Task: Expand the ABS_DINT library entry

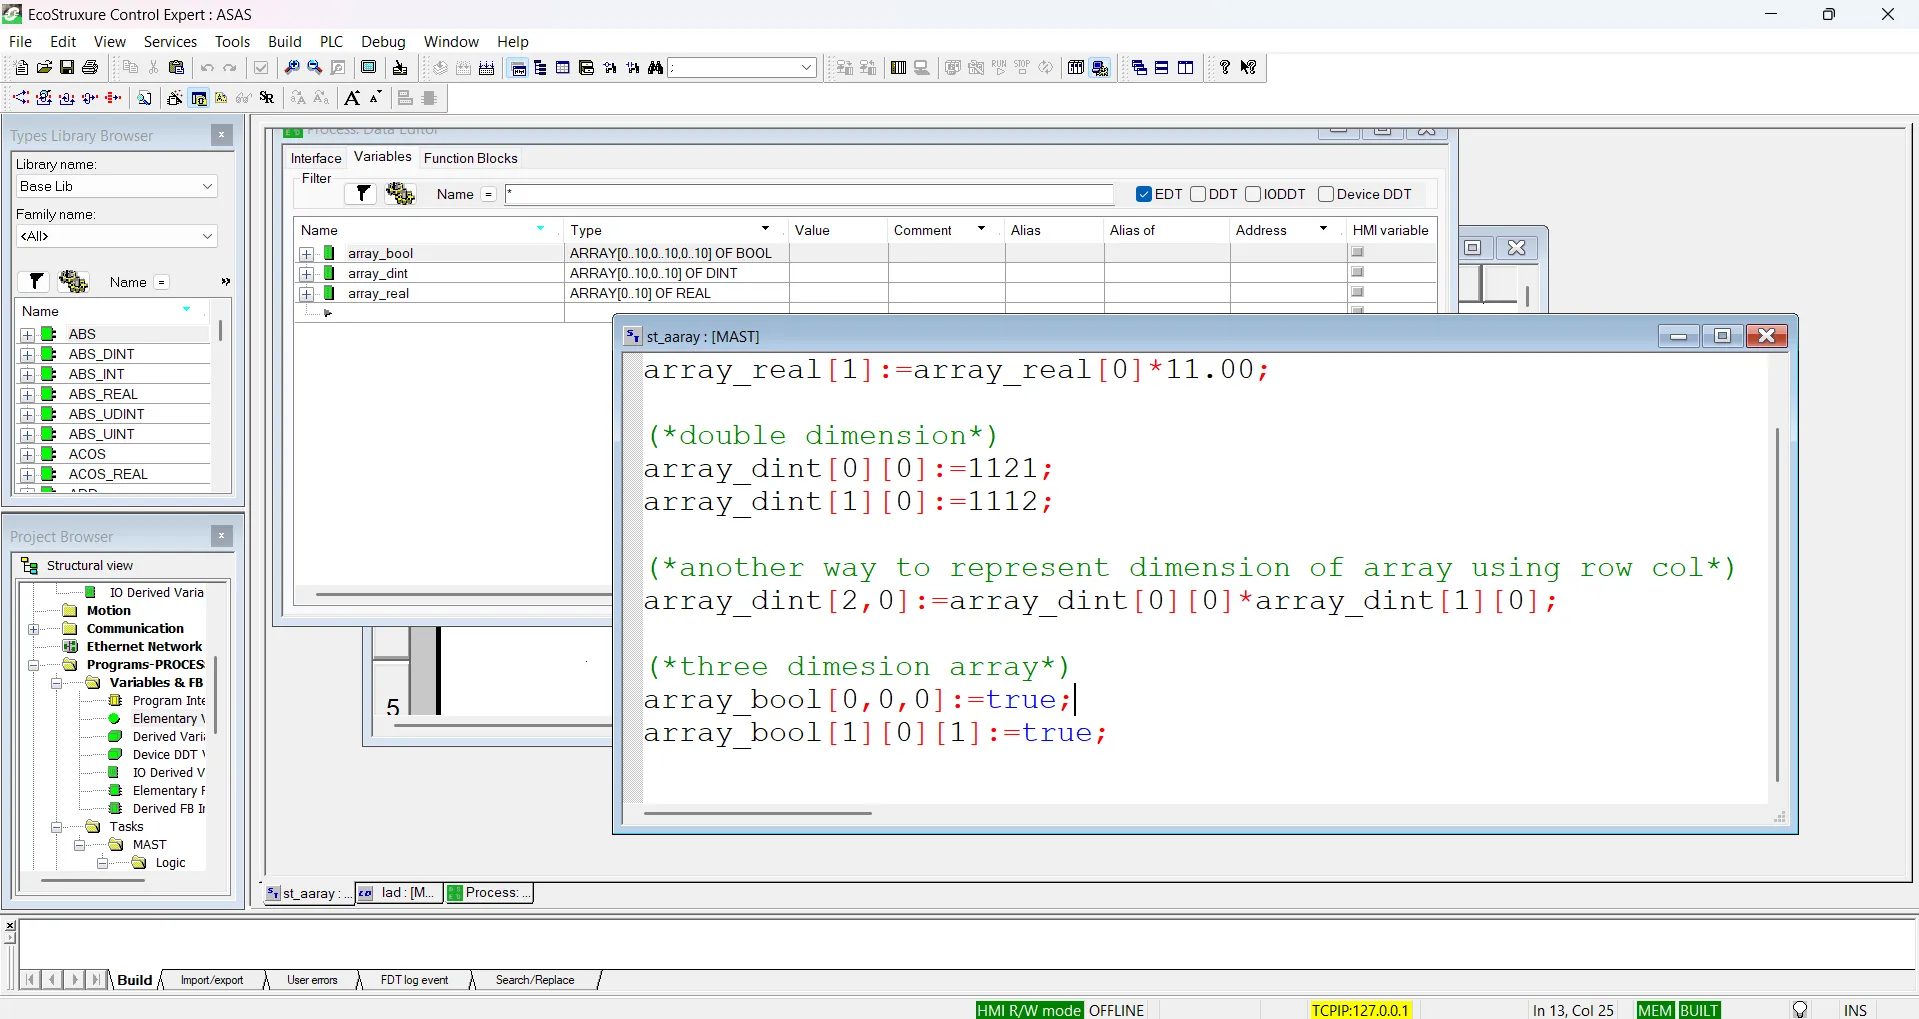Action: pyautogui.click(x=28, y=355)
